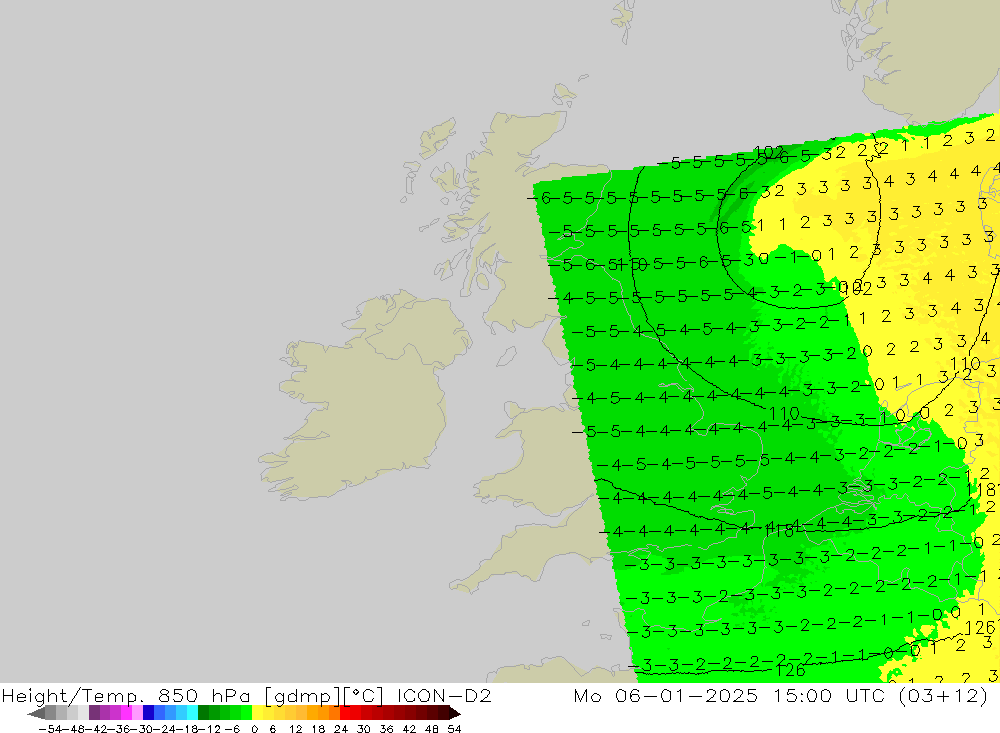1000x733 pixels.
Task: Click the cyan legend swatch
Action: 192,713
